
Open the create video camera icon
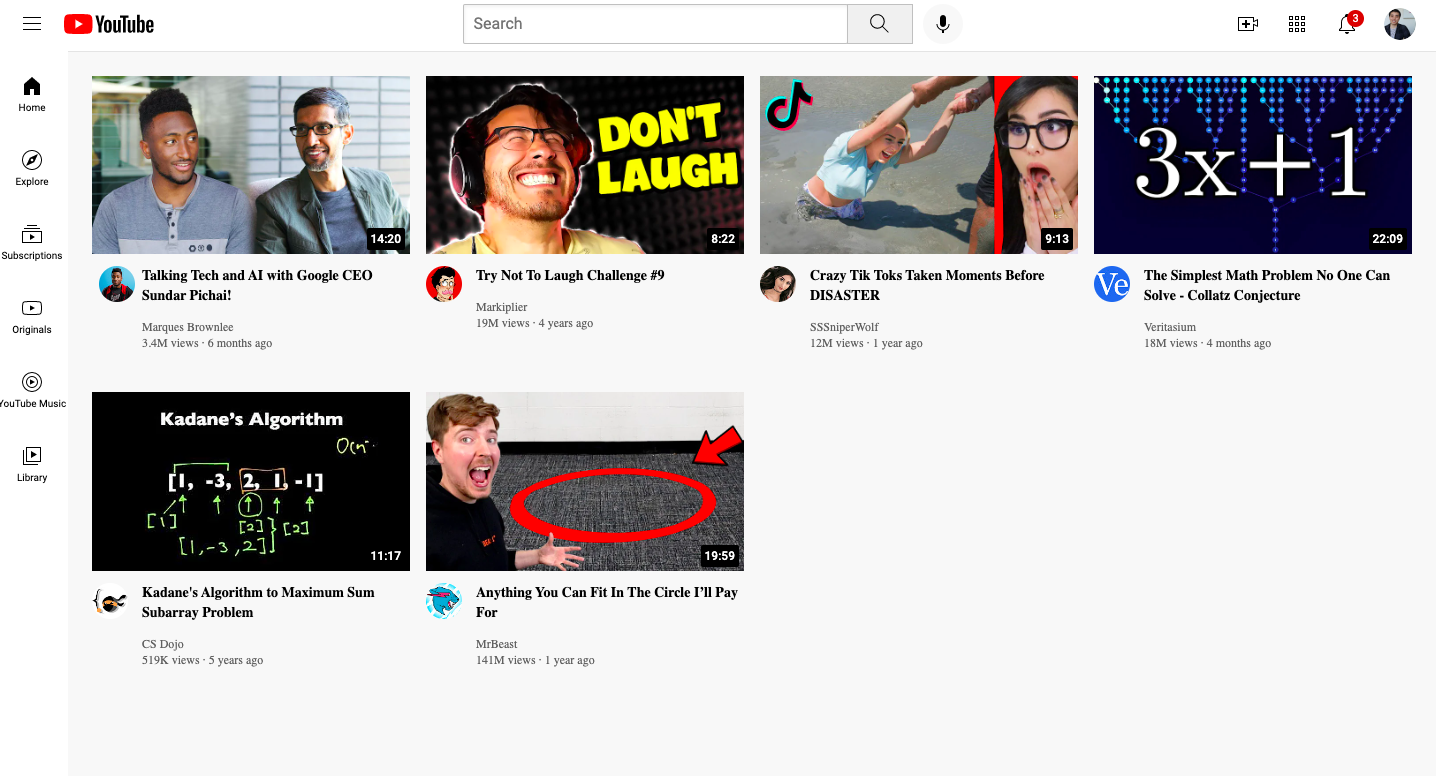tap(1247, 24)
